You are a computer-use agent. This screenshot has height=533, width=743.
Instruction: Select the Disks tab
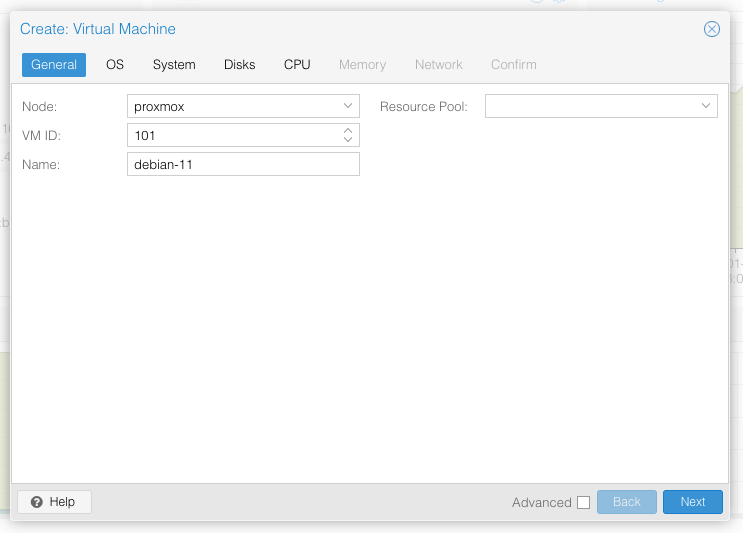[x=240, y=65]
